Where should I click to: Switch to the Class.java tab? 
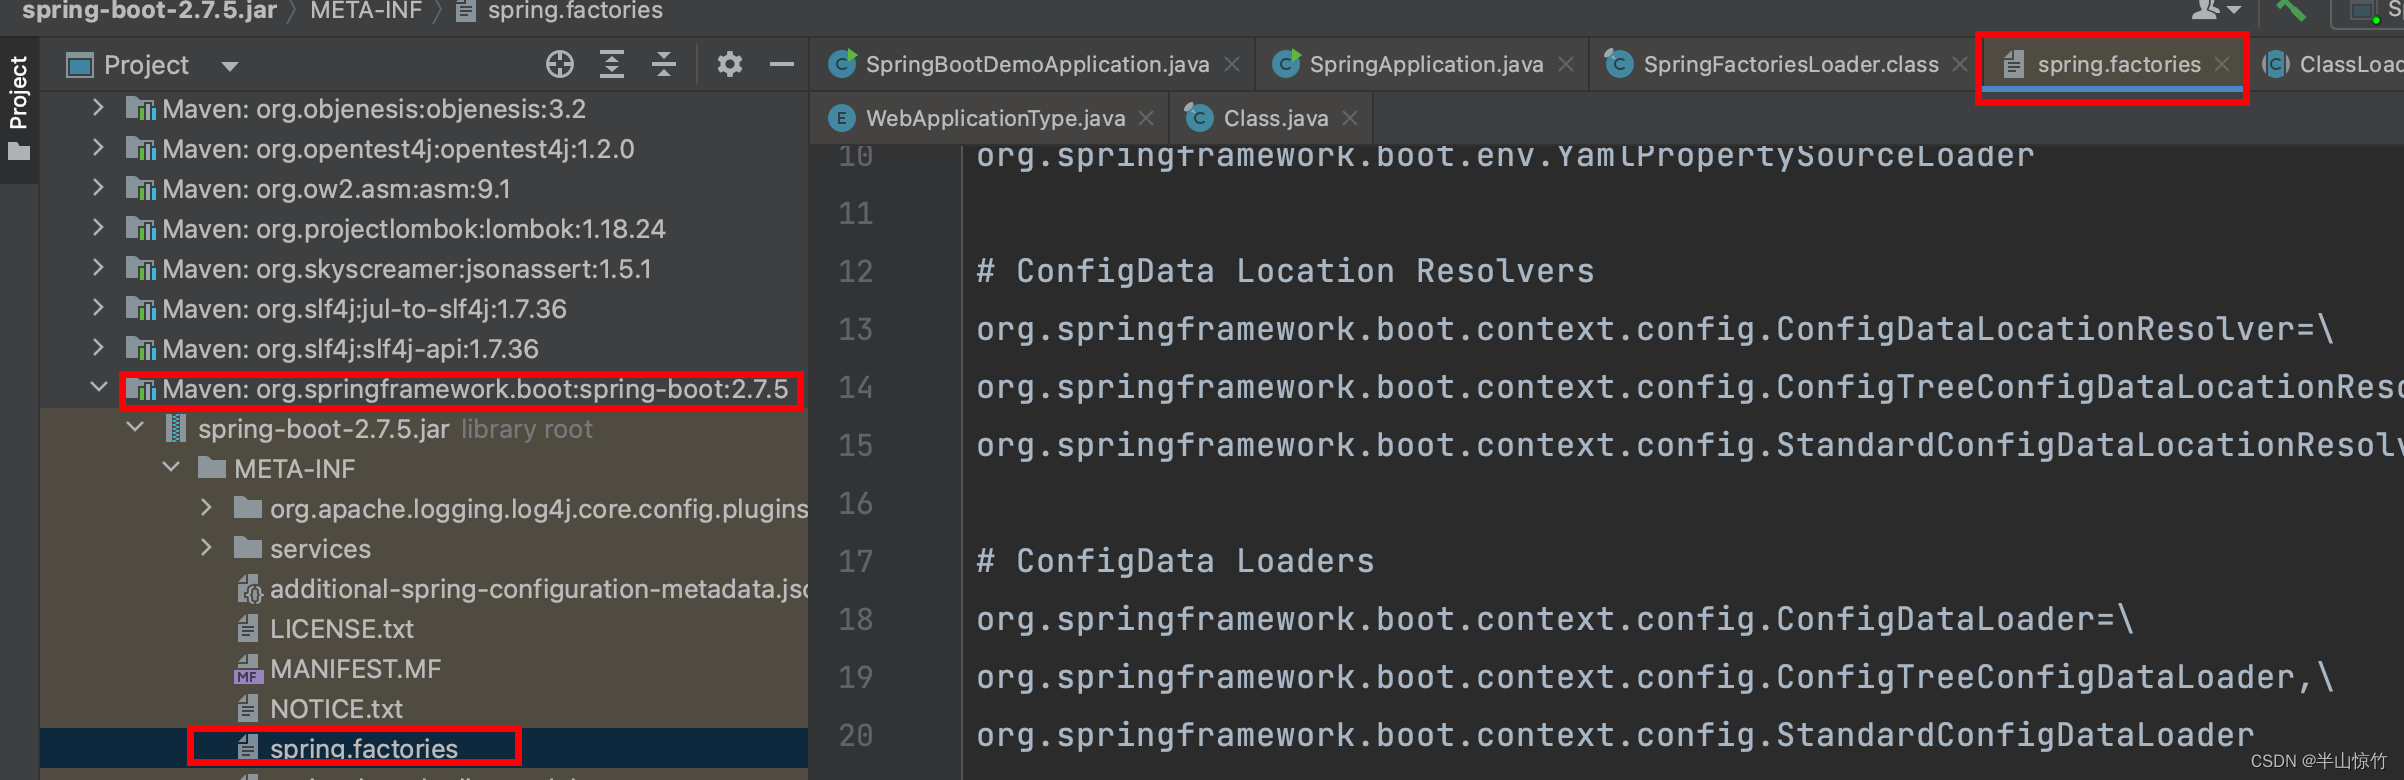click(x=1276, y=119)
